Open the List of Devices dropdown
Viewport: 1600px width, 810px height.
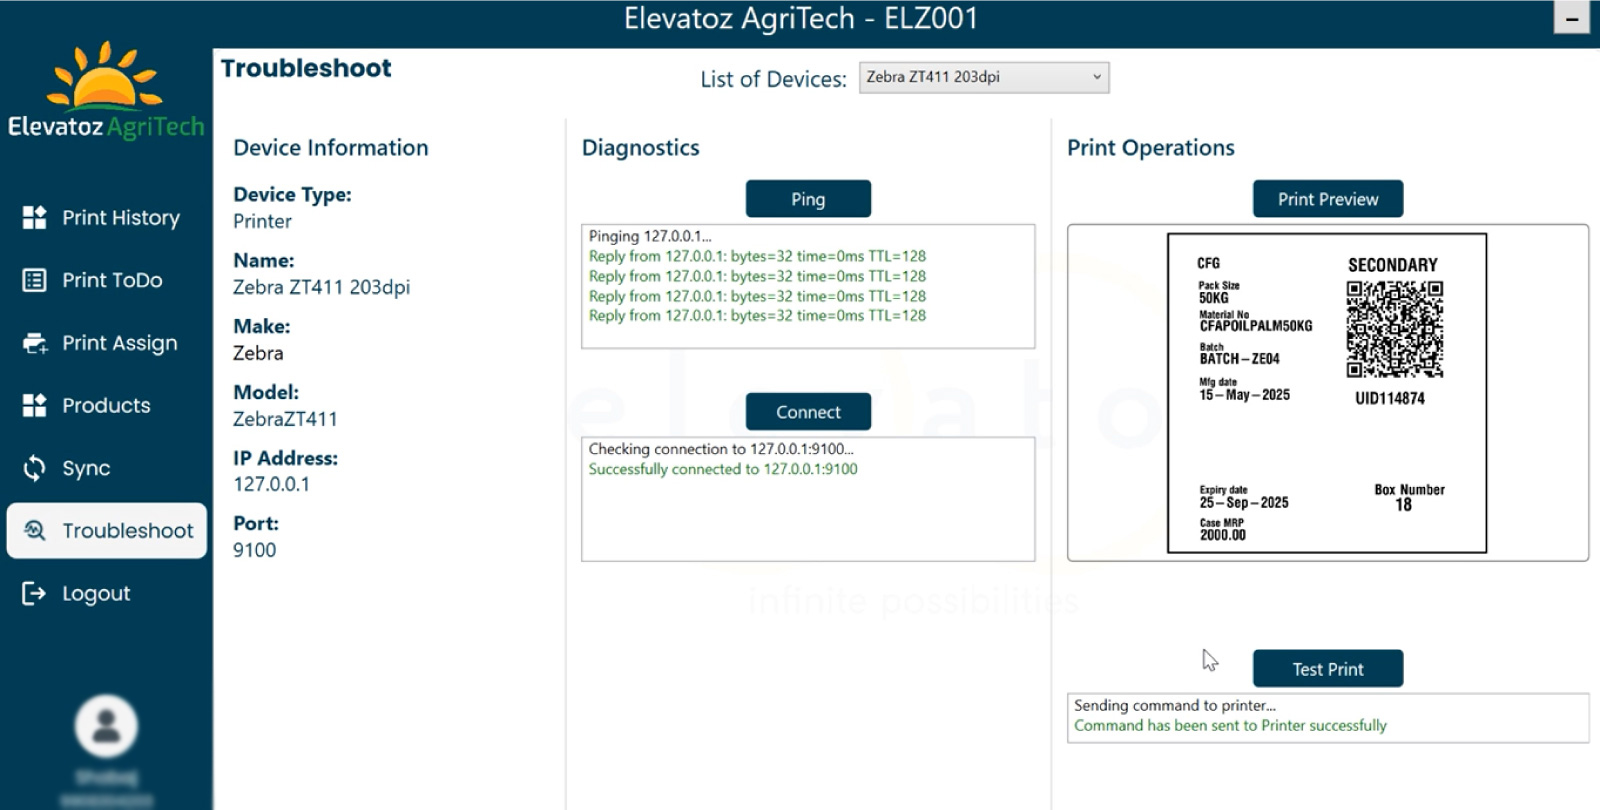coord(982,78)
